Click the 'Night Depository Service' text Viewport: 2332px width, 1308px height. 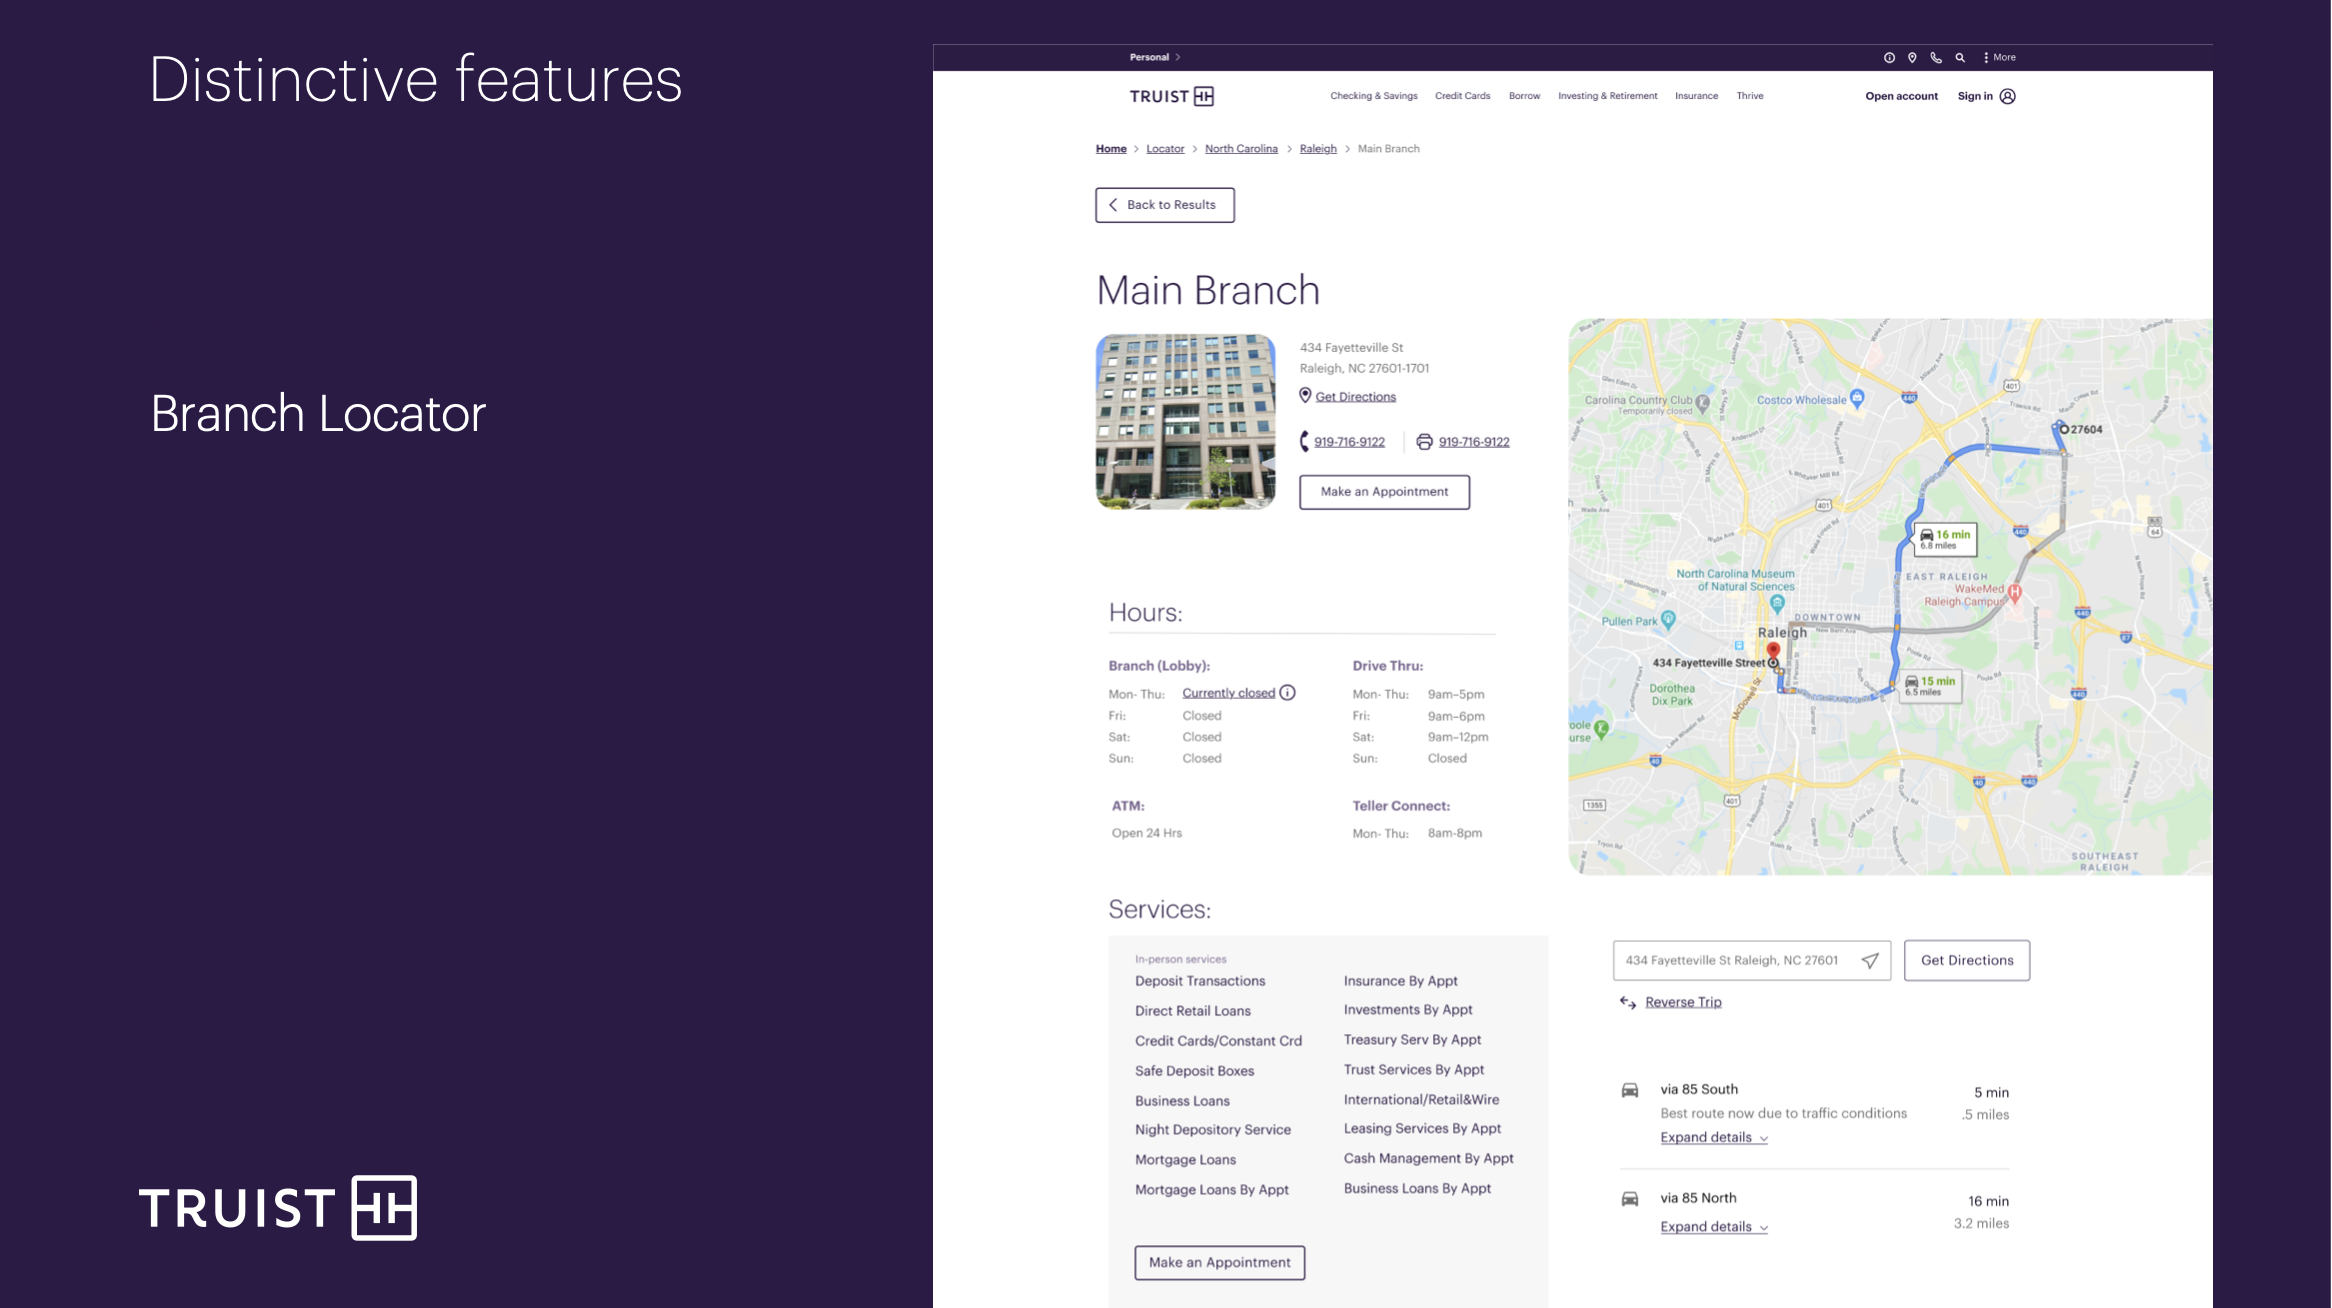tap(1212, 1130)
